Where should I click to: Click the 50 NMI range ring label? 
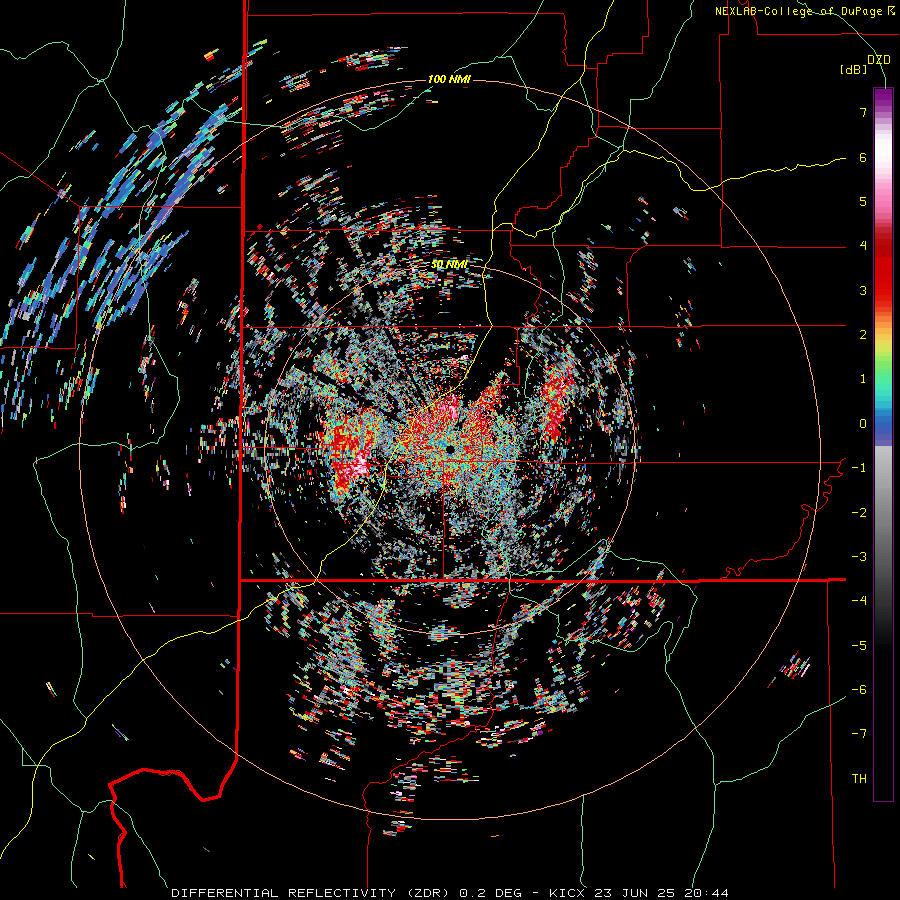tap(449, 265)
